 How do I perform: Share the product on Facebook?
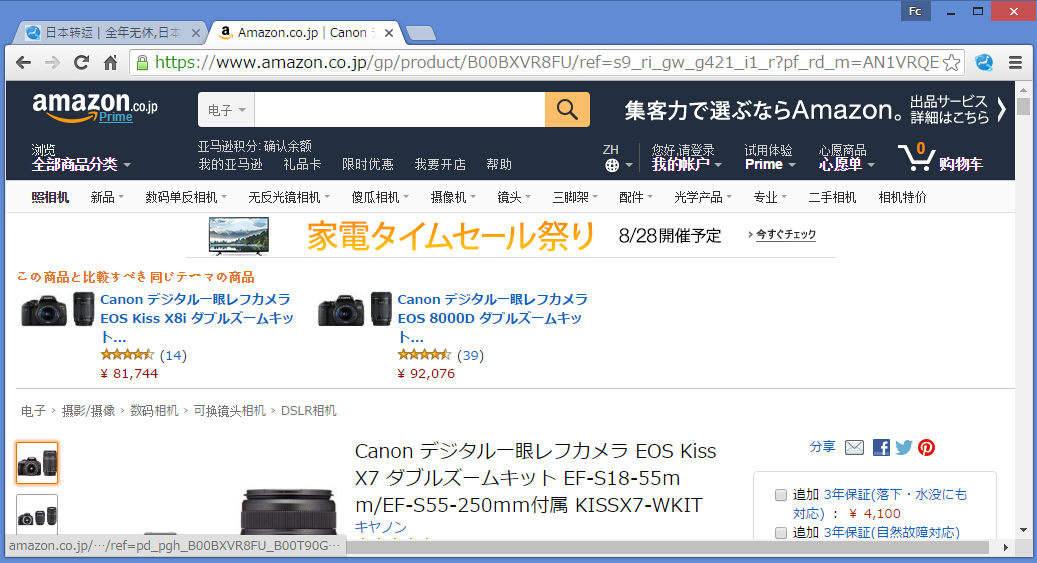(x=881, y=448)
